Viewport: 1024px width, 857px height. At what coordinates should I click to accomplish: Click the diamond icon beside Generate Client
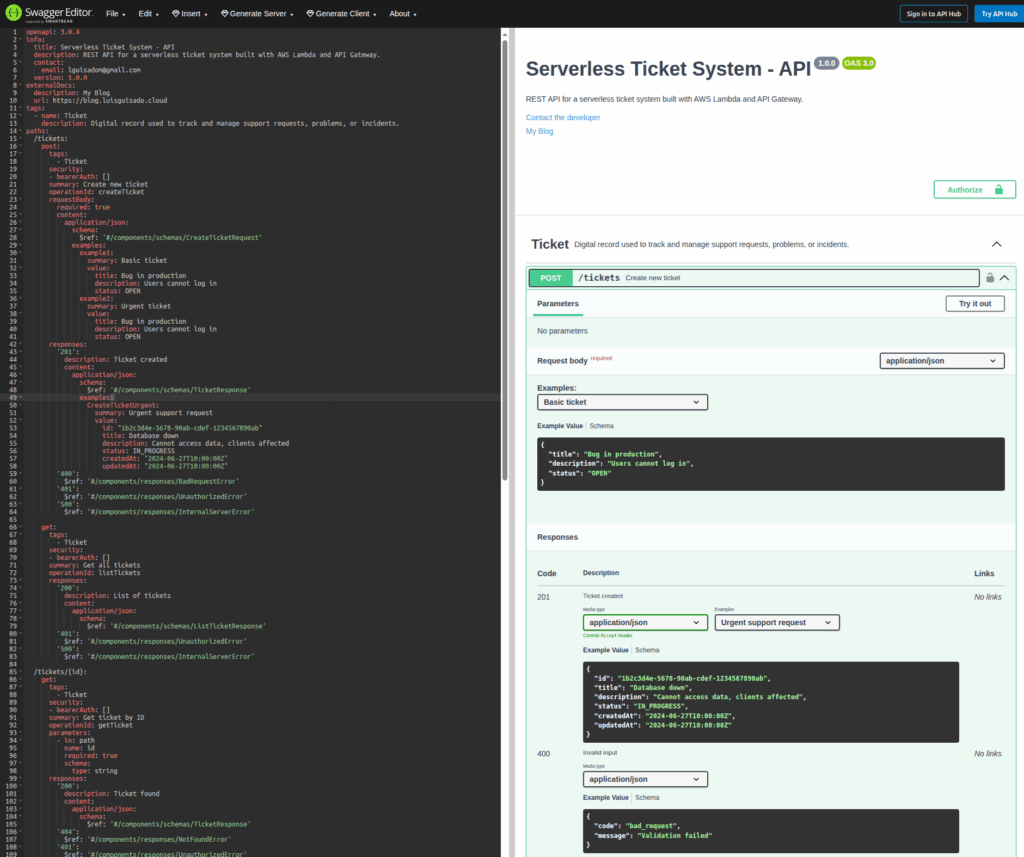[310, 14]
